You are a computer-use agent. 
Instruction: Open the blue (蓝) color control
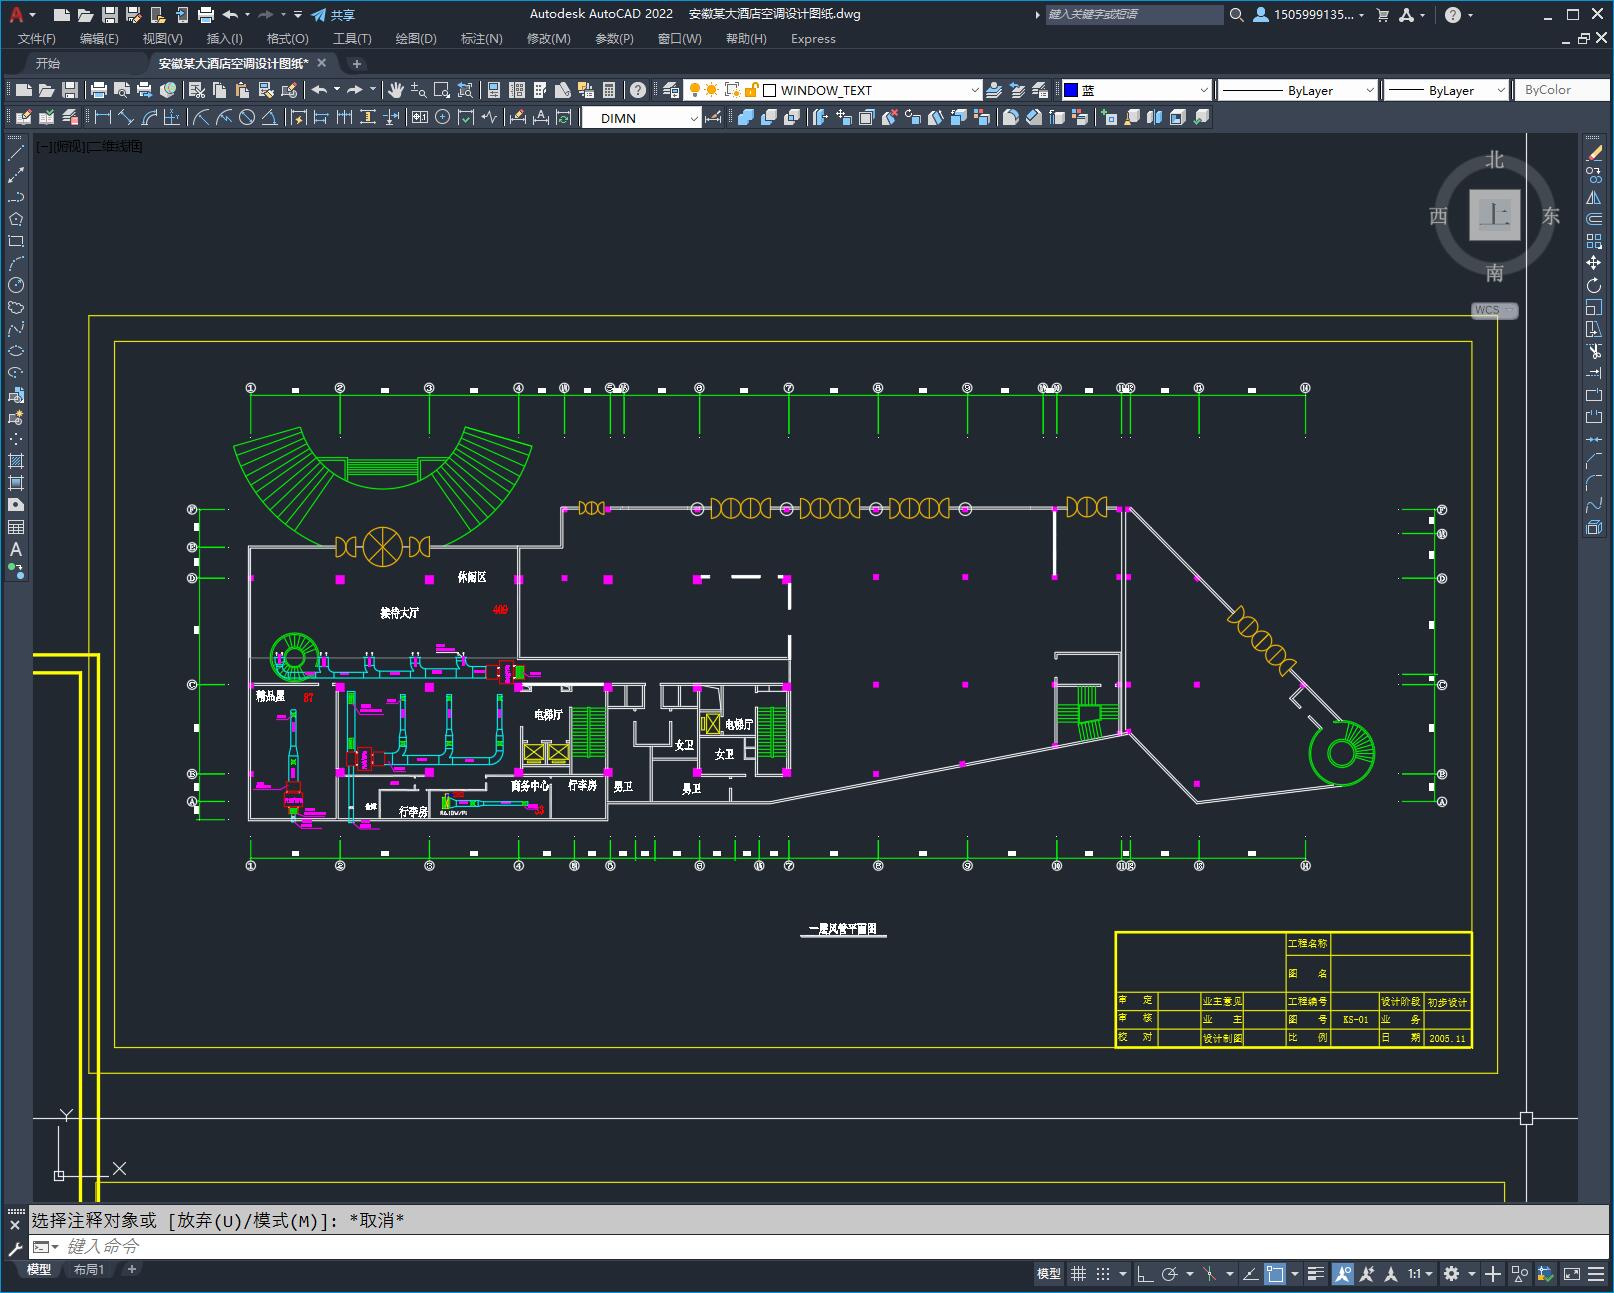[1136, 90]
